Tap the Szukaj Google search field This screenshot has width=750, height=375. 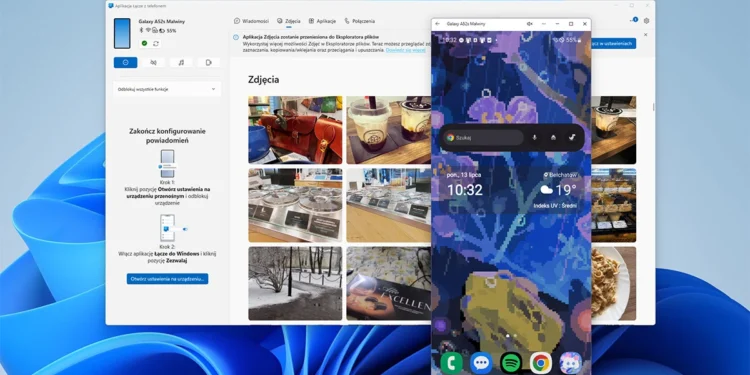483,138
